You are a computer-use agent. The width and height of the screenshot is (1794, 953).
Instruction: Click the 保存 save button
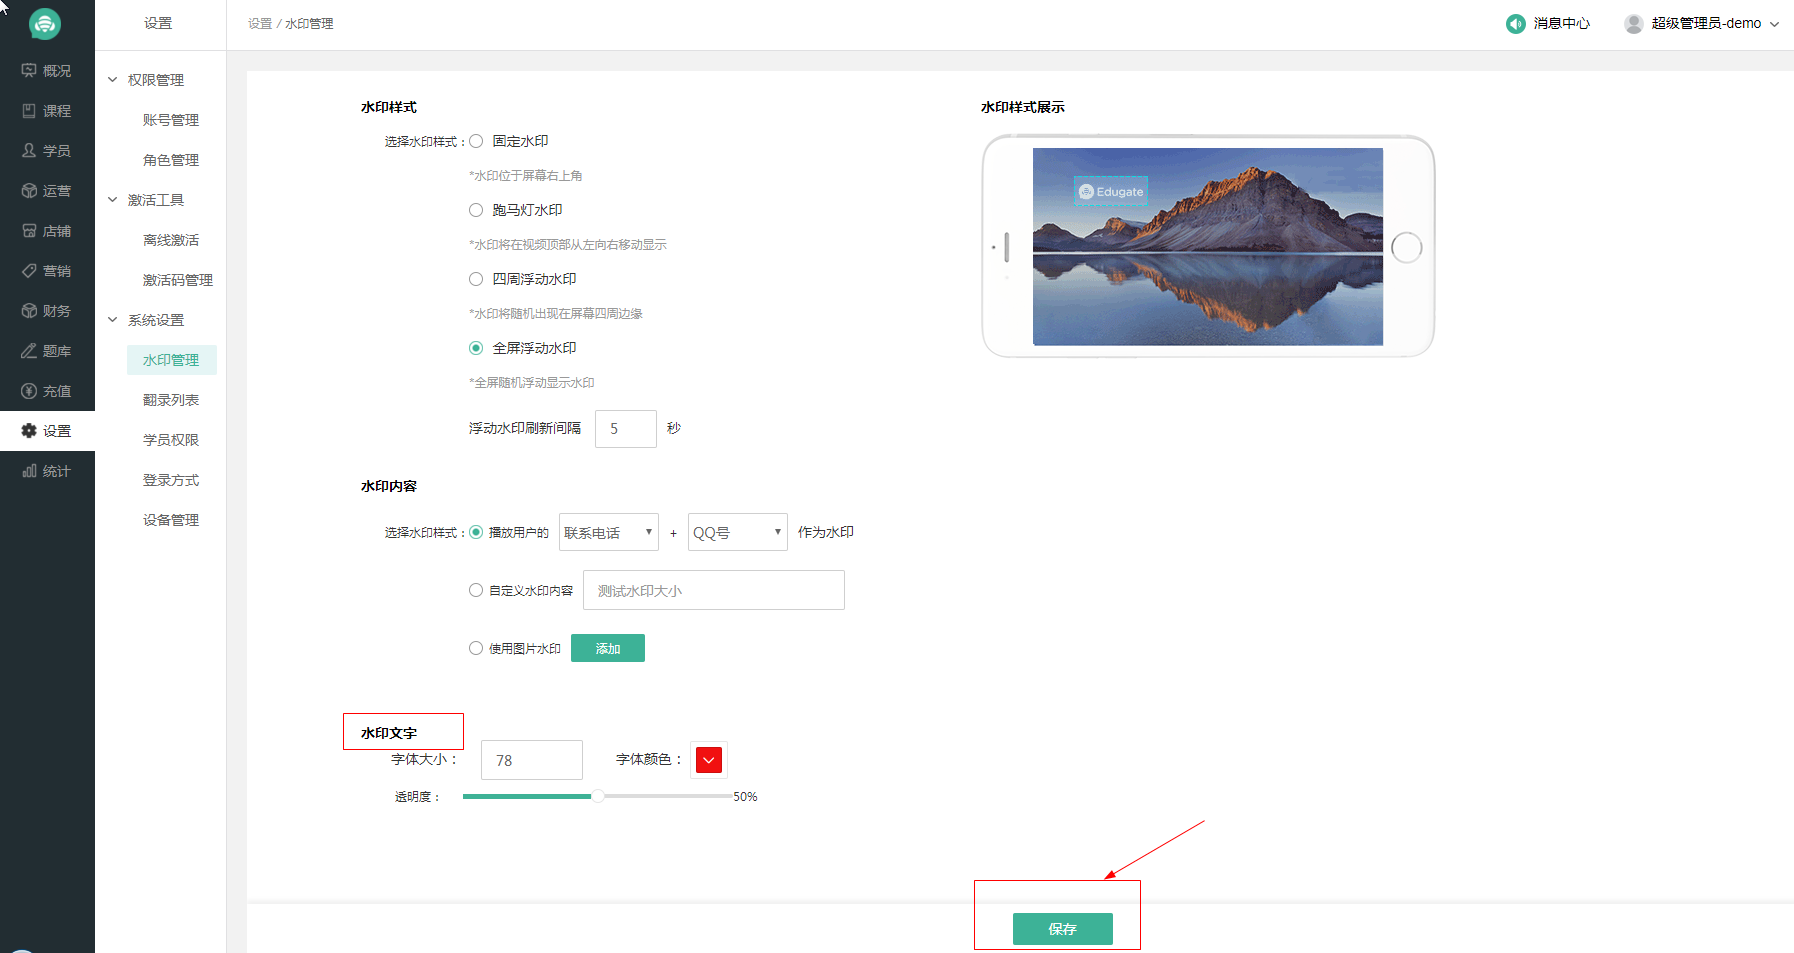coord(1062,929)
